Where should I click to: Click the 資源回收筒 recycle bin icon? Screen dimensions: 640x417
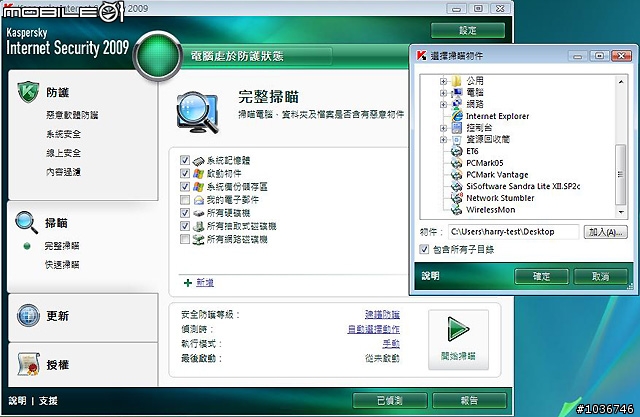[456, 140]
